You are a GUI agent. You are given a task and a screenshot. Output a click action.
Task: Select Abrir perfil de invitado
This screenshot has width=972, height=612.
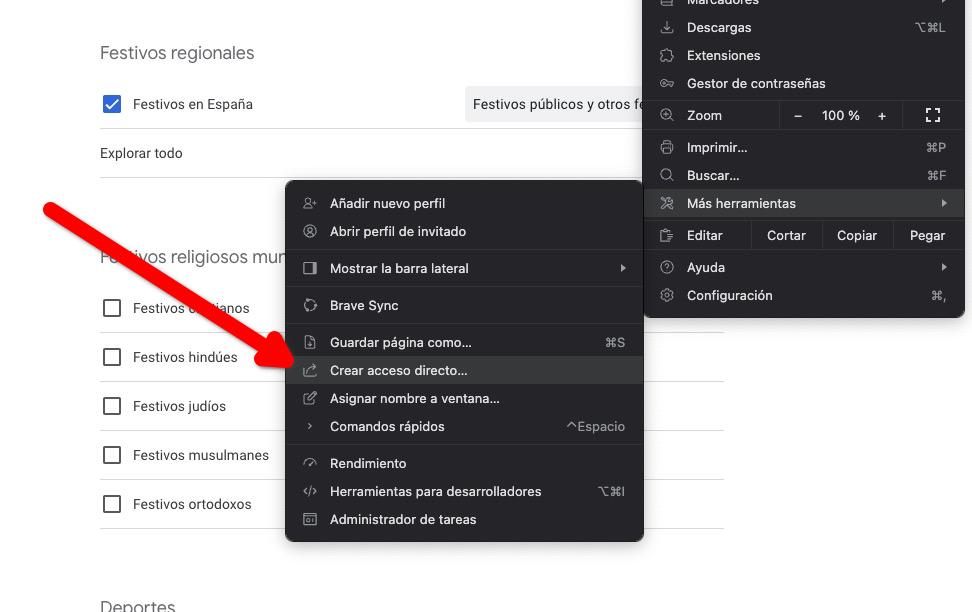pos(464,231)
